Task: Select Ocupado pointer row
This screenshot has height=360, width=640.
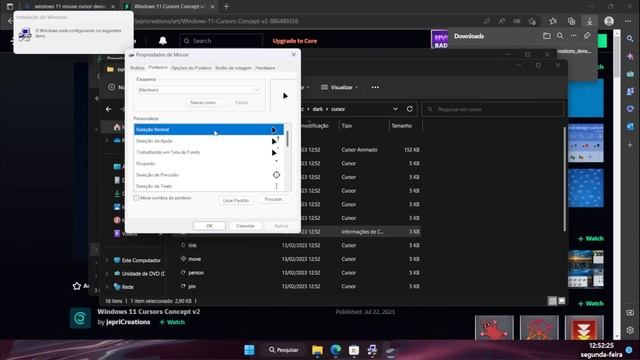Action: (x=209, y=163)
